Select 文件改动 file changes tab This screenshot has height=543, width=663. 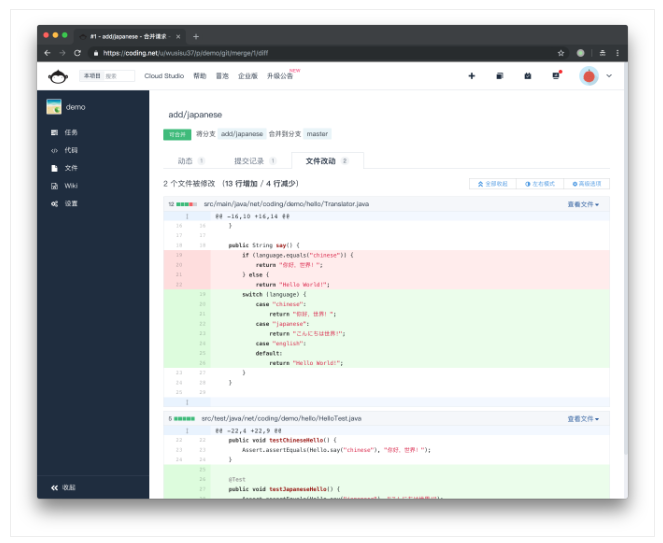coord(327,161)
